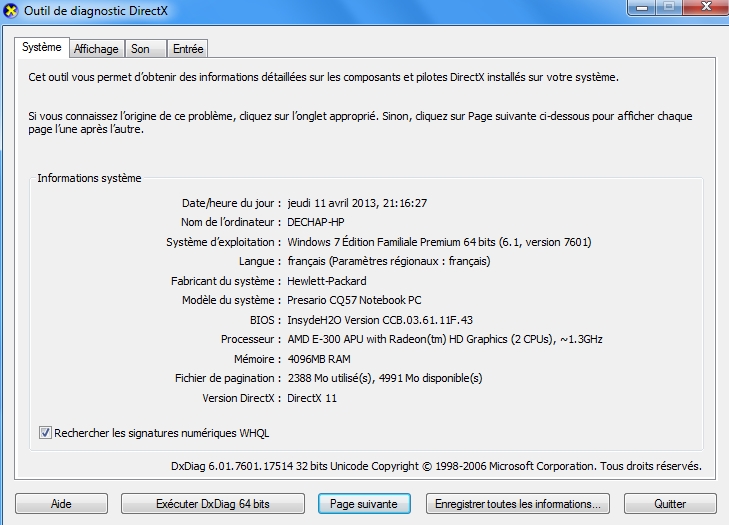Open the Affichage tab
This screenshot has width=729, height=525.
point(96,49)
